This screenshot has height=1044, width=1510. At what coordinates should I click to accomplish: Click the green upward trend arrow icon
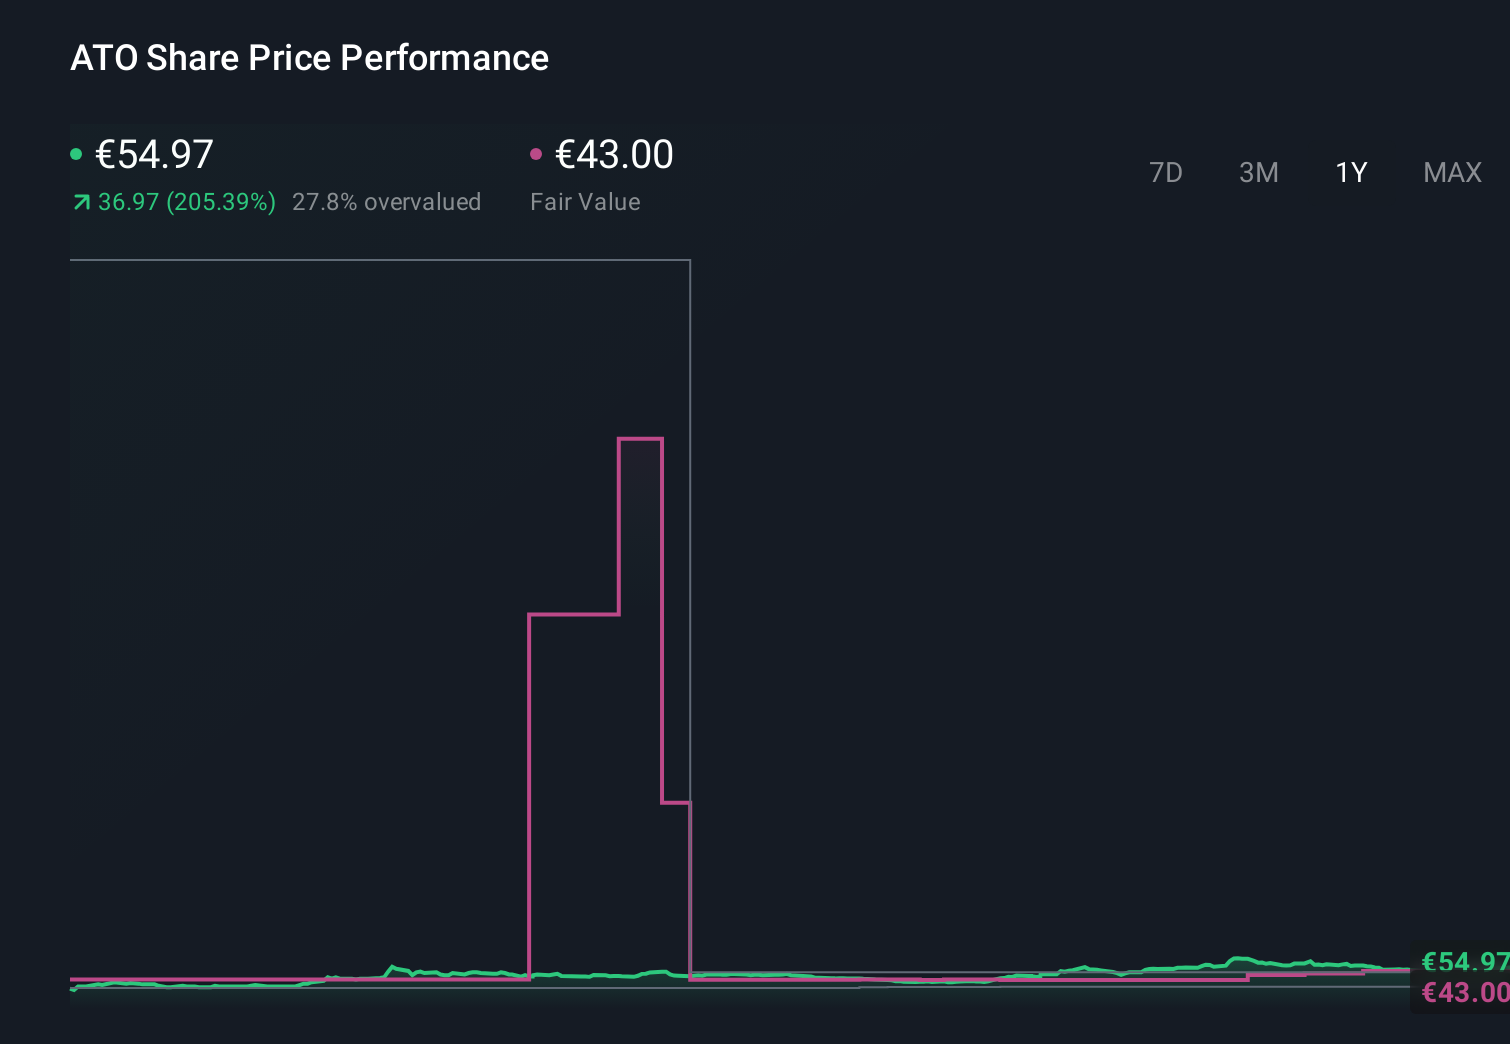[x=80, y=202]
